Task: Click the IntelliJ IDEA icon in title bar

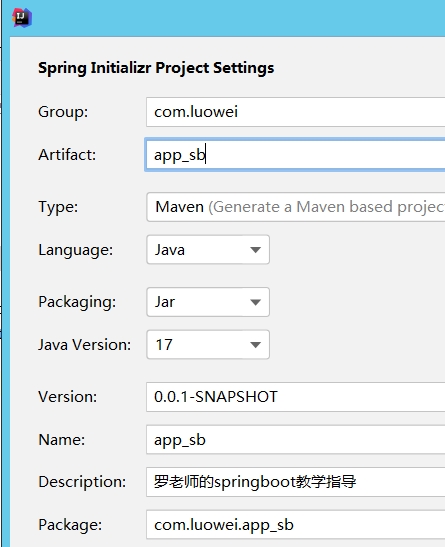Action: pyautogui.click(x=22, y=17)
